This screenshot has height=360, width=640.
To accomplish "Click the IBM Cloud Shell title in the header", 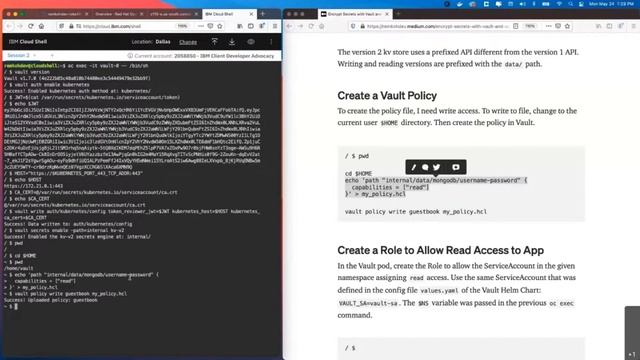I will coord(28,42).
